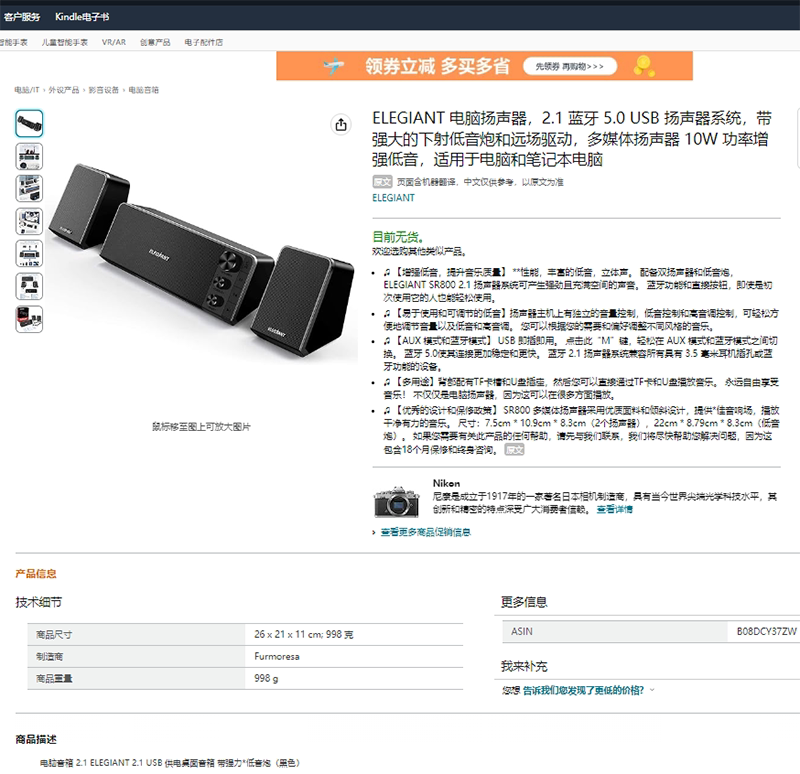The image size is (800, 774).
Task: Go to 创意产品 category tab
Action: (x=155, y=42)
